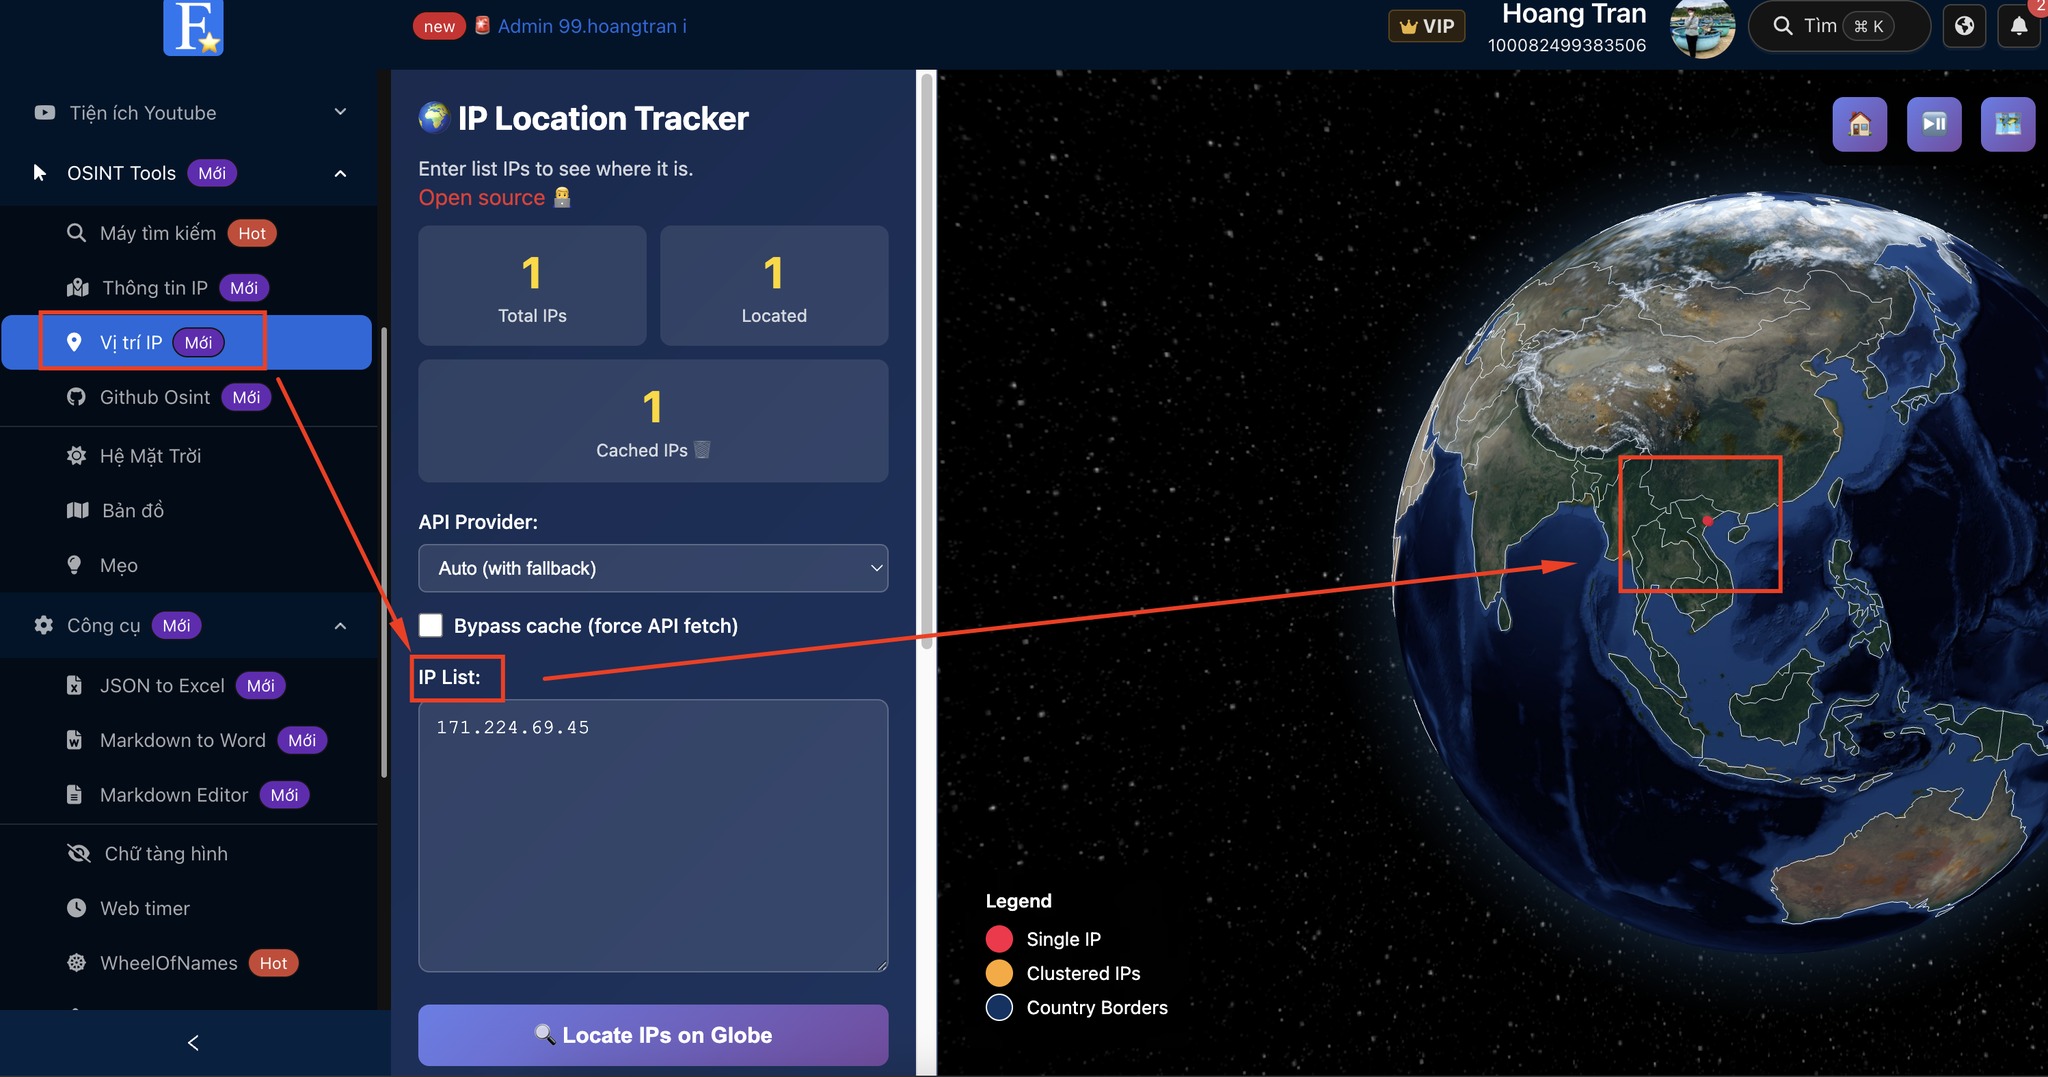
Task: Select Vị trí IP menu item
Action: [186, 342]
